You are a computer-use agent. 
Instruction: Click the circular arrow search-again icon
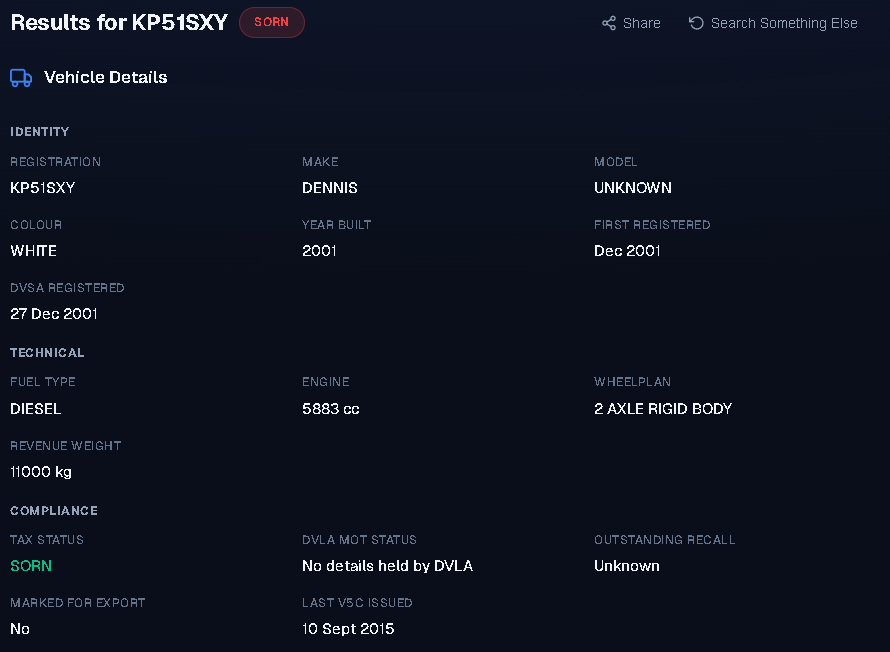click(x=696, y=23)
